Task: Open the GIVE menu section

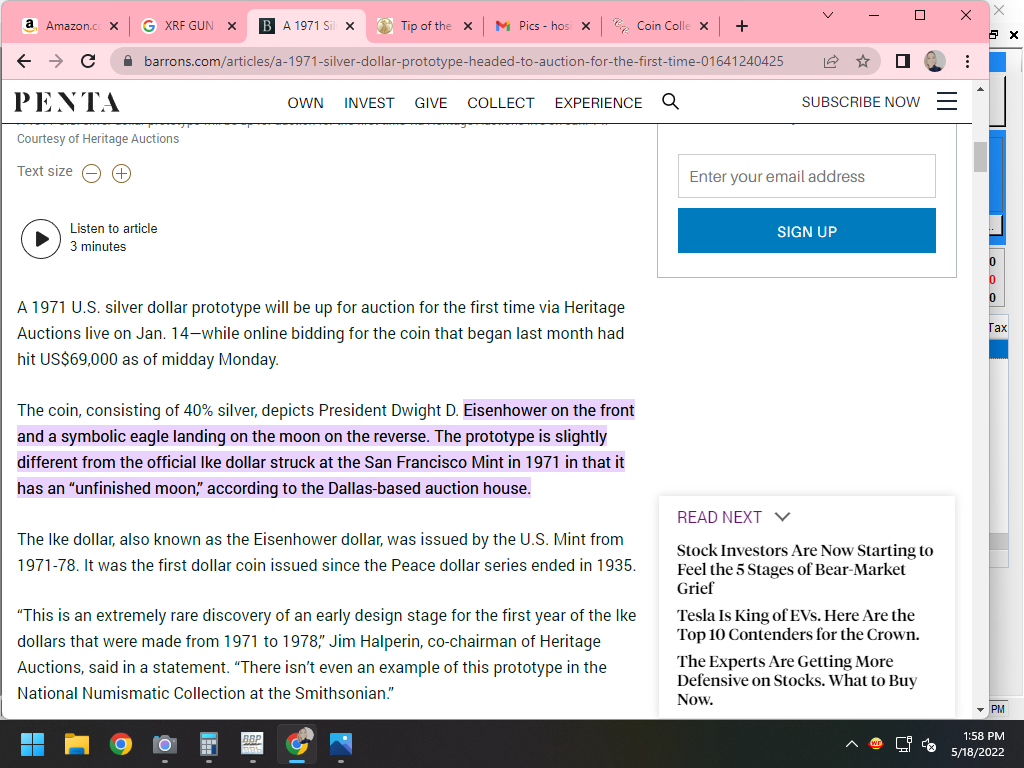Action: [x=430, y=103]
